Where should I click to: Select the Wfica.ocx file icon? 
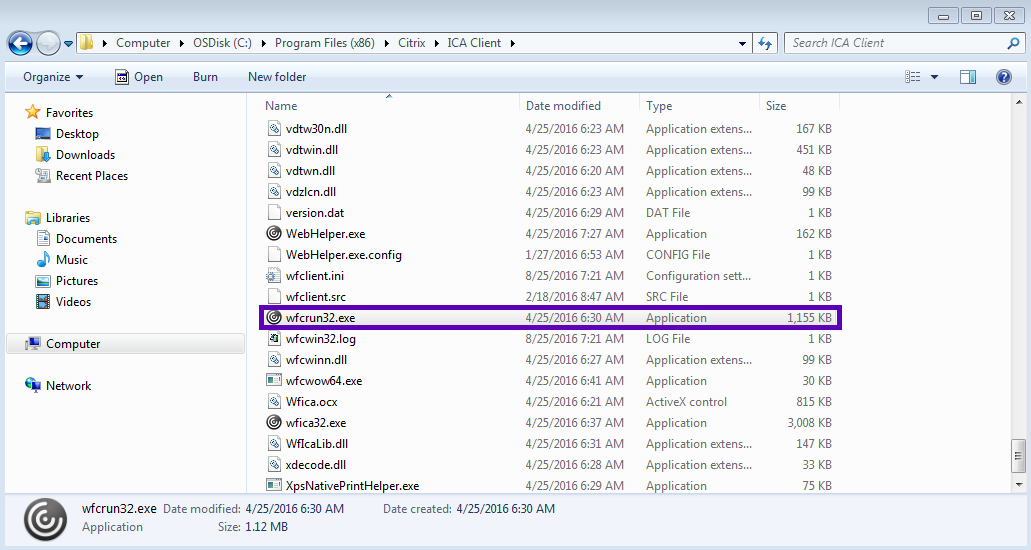pyautogui.click(x=274, y=402)
